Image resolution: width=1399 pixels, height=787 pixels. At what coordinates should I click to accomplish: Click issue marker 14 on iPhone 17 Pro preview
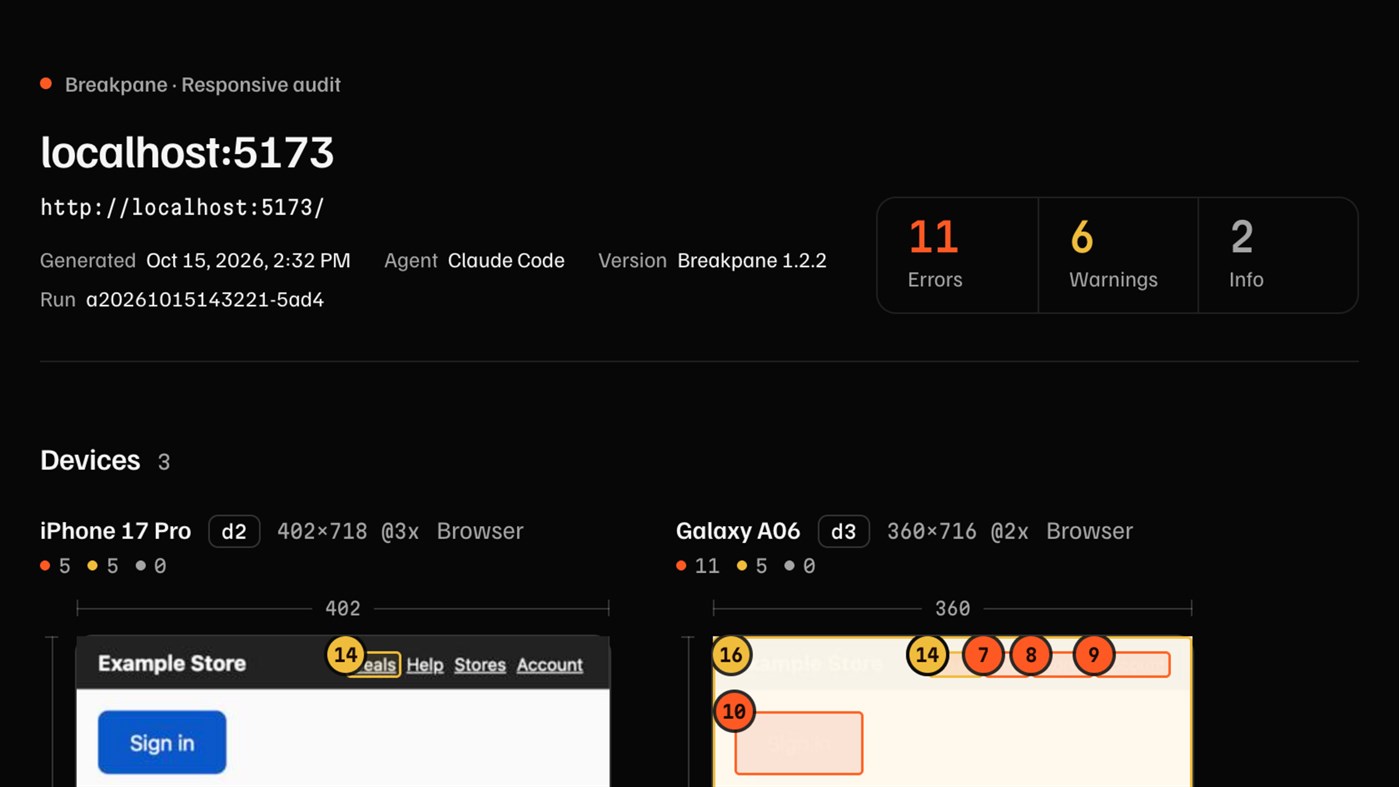pyautogui.click(x=345, y=655)
